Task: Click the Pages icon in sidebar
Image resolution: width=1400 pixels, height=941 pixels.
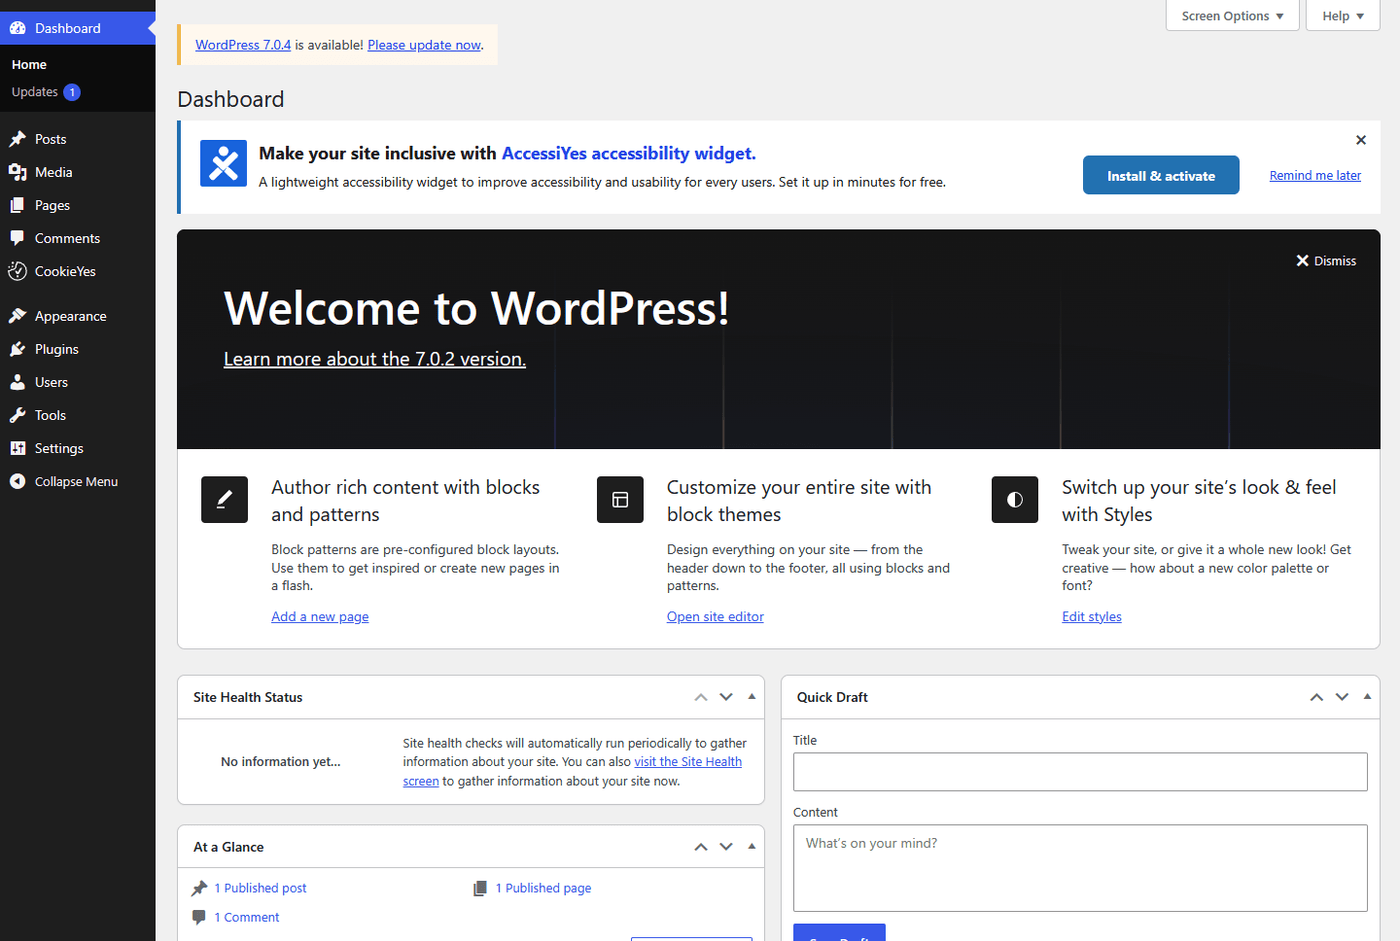Action: tap(17, 205)
